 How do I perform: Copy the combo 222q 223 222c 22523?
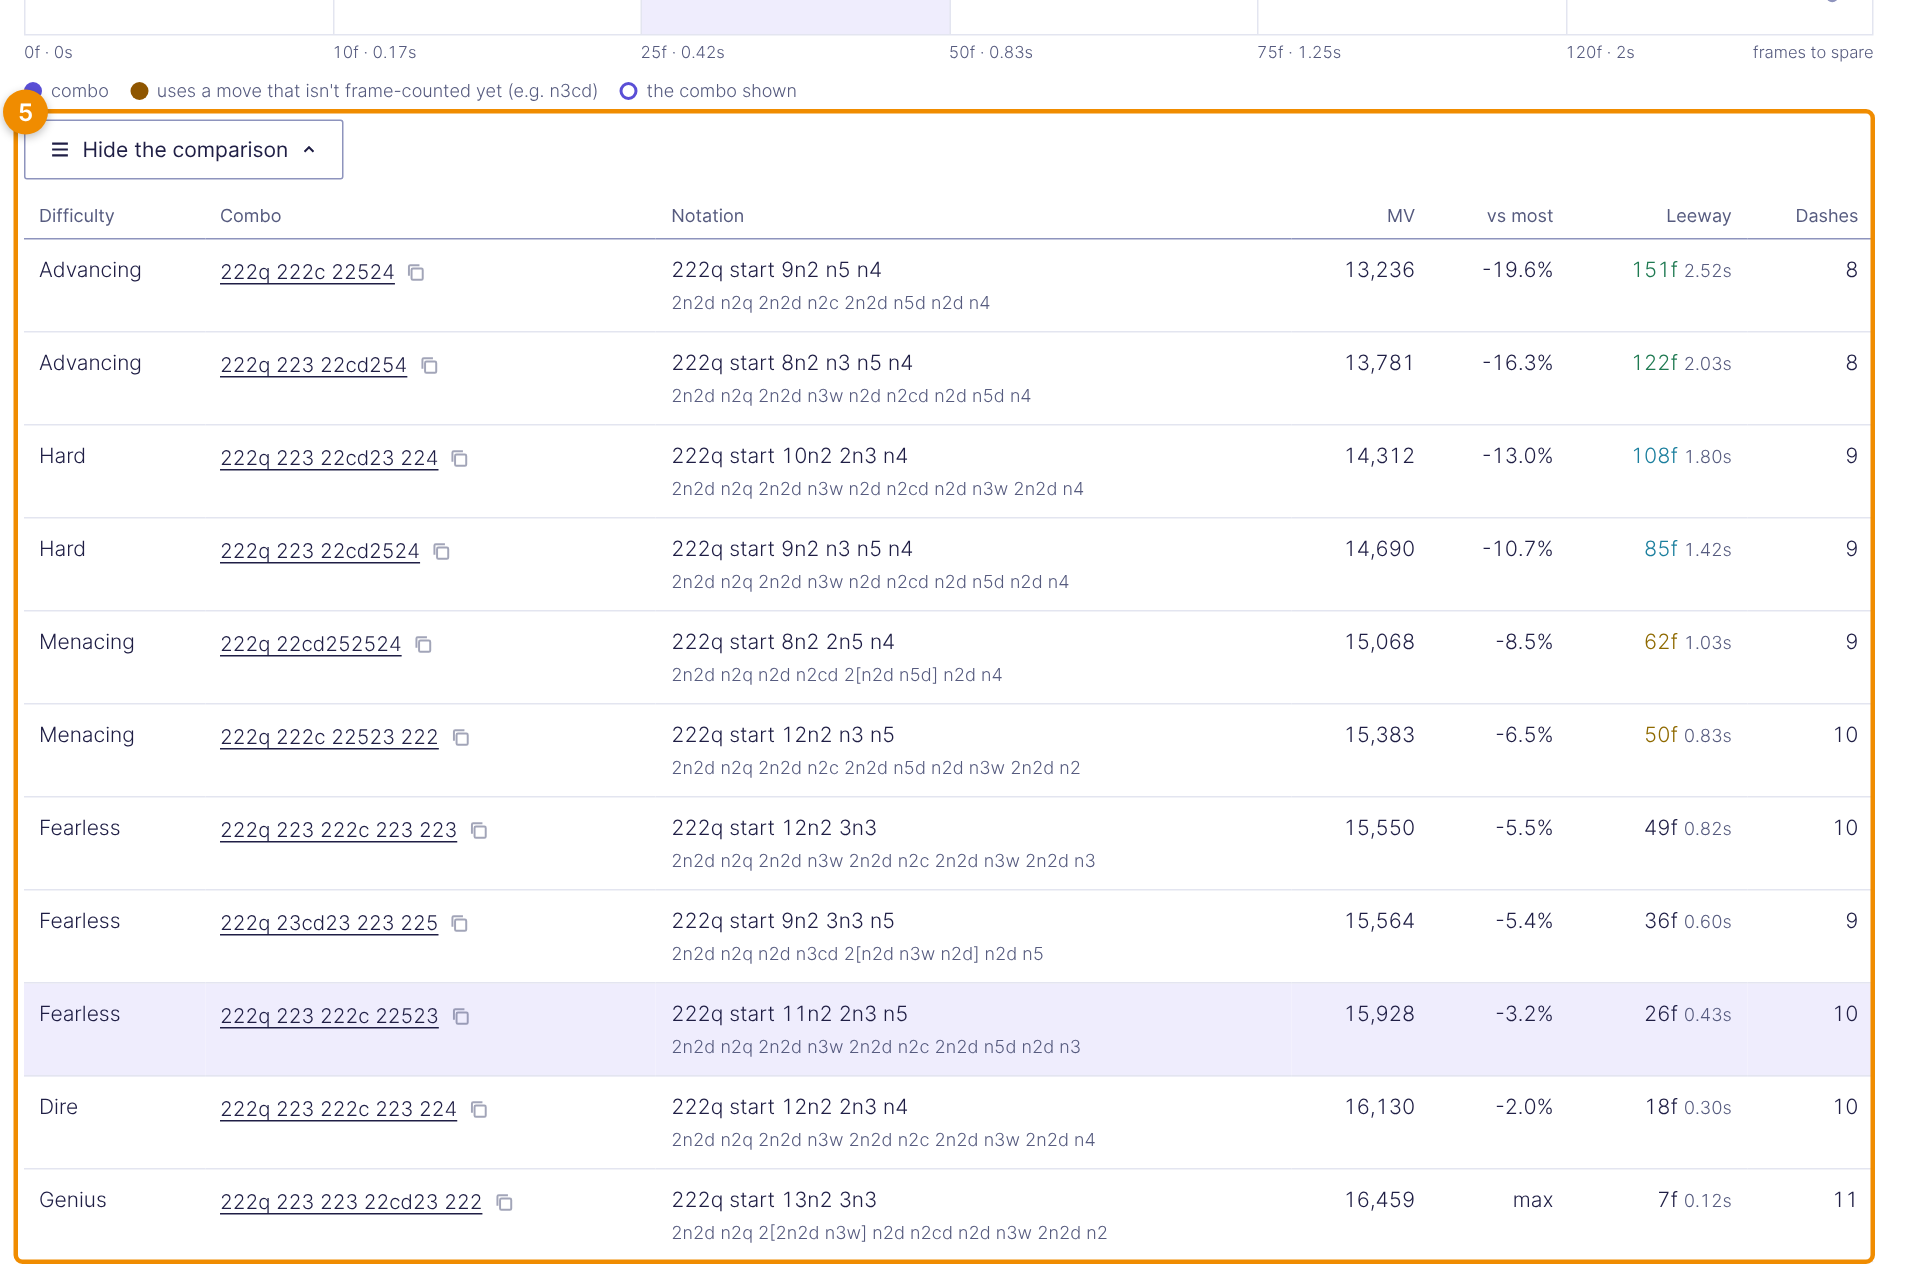pos(461,1017)
